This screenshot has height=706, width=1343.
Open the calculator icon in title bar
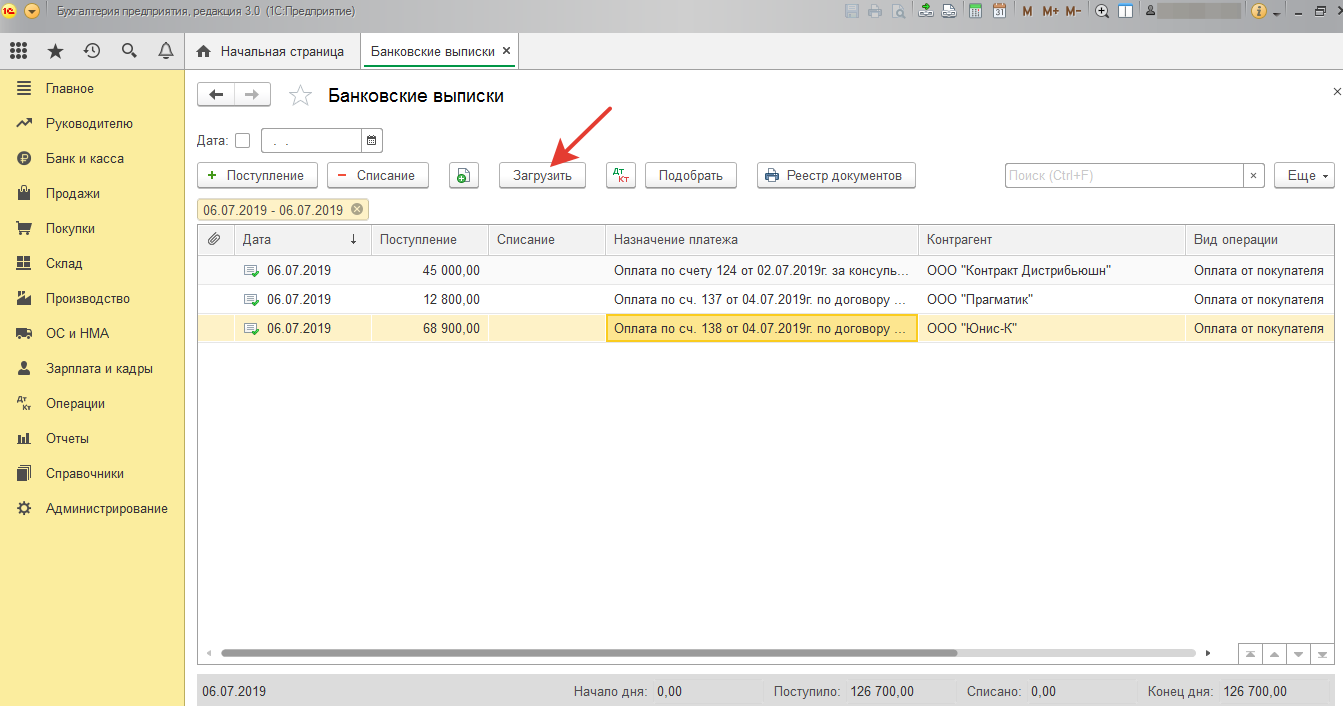pyautogui.click(x=973, y=11)
